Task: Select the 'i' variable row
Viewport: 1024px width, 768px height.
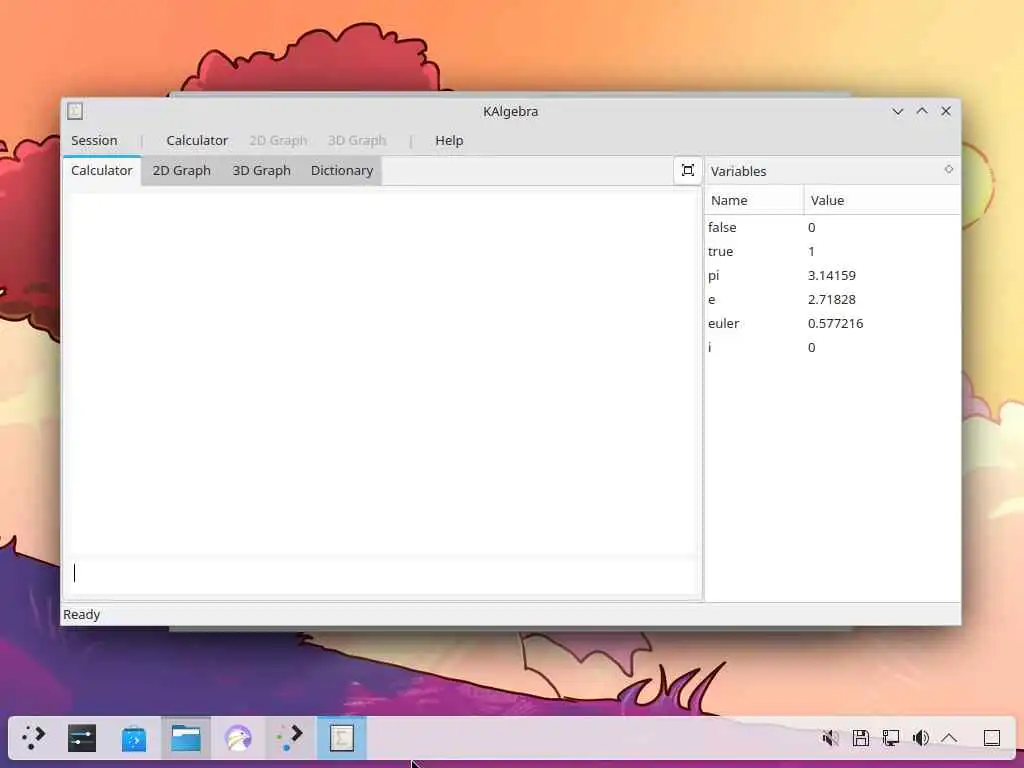Action: pyautogui.click(x=833, y=347)
